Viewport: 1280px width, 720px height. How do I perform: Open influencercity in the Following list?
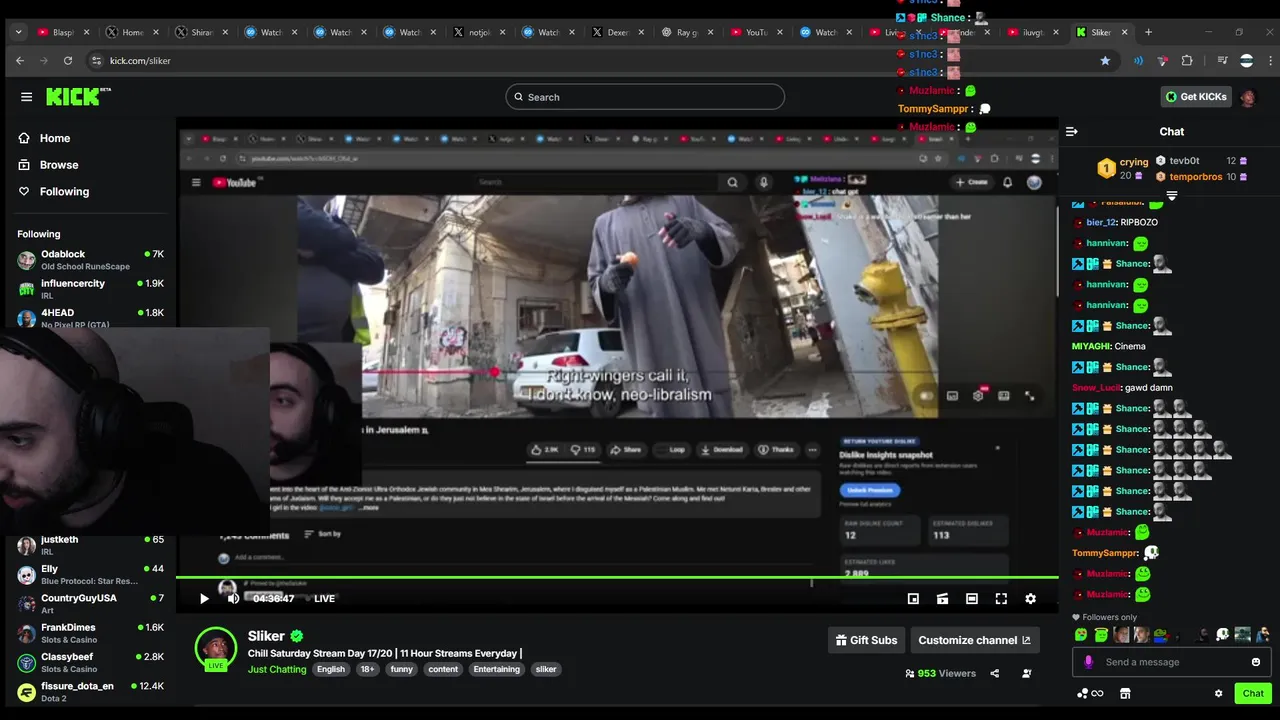tap(90, 289)
